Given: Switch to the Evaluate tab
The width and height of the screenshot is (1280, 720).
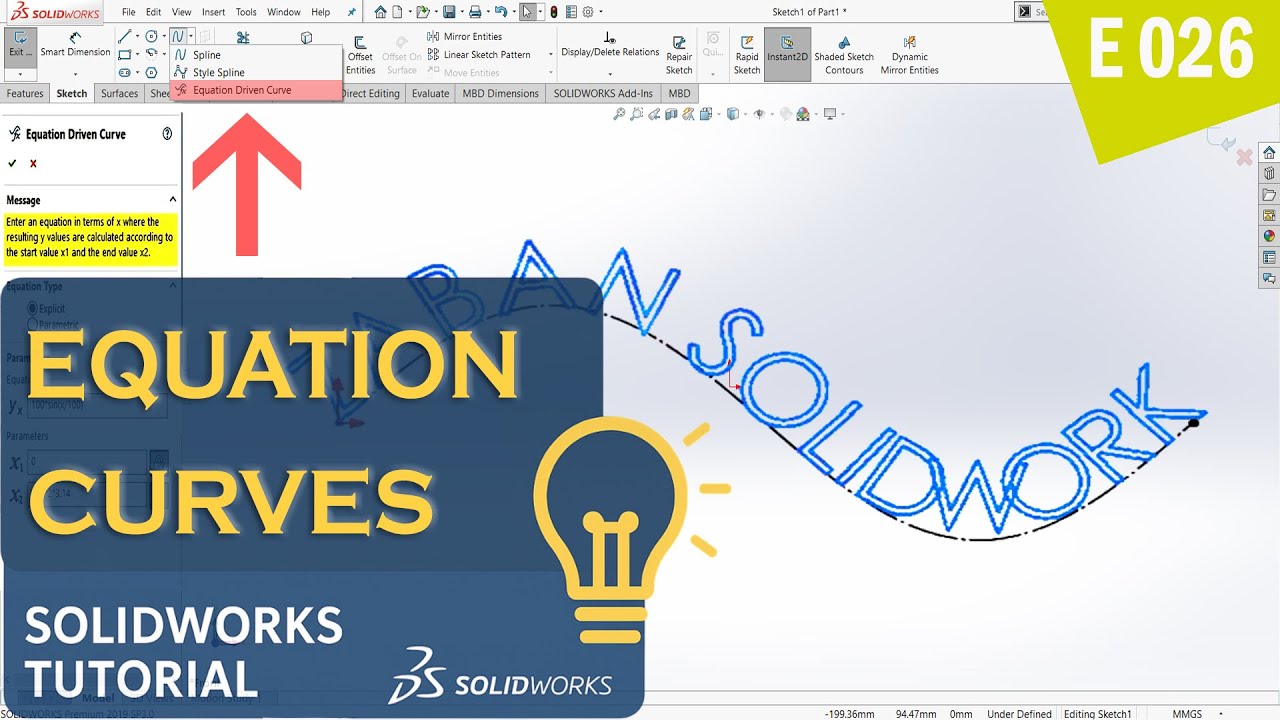Looking at the screenshot, I should pyautogui.click(x=430, y=93).
